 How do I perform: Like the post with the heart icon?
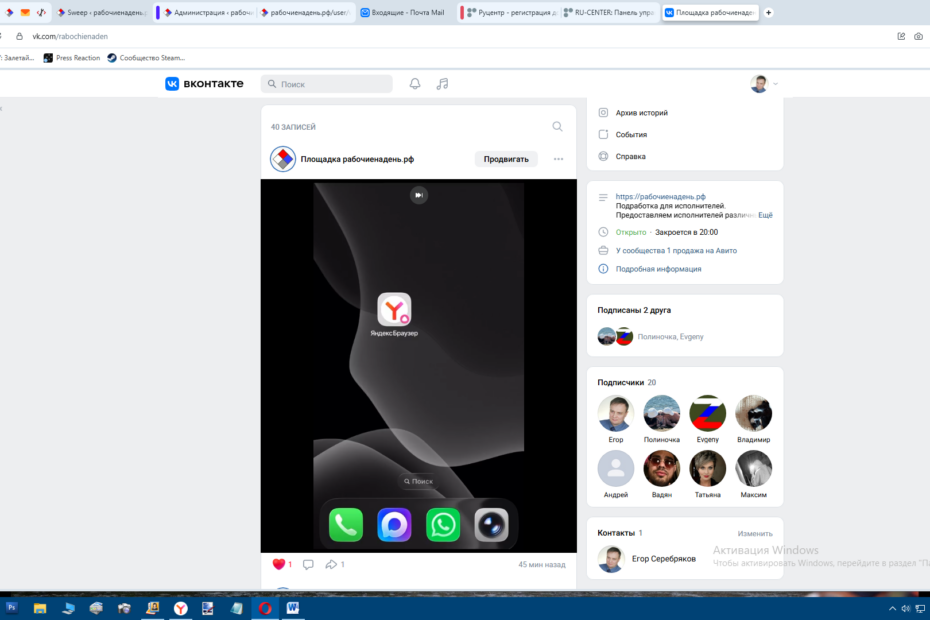(x=279, y=564)
